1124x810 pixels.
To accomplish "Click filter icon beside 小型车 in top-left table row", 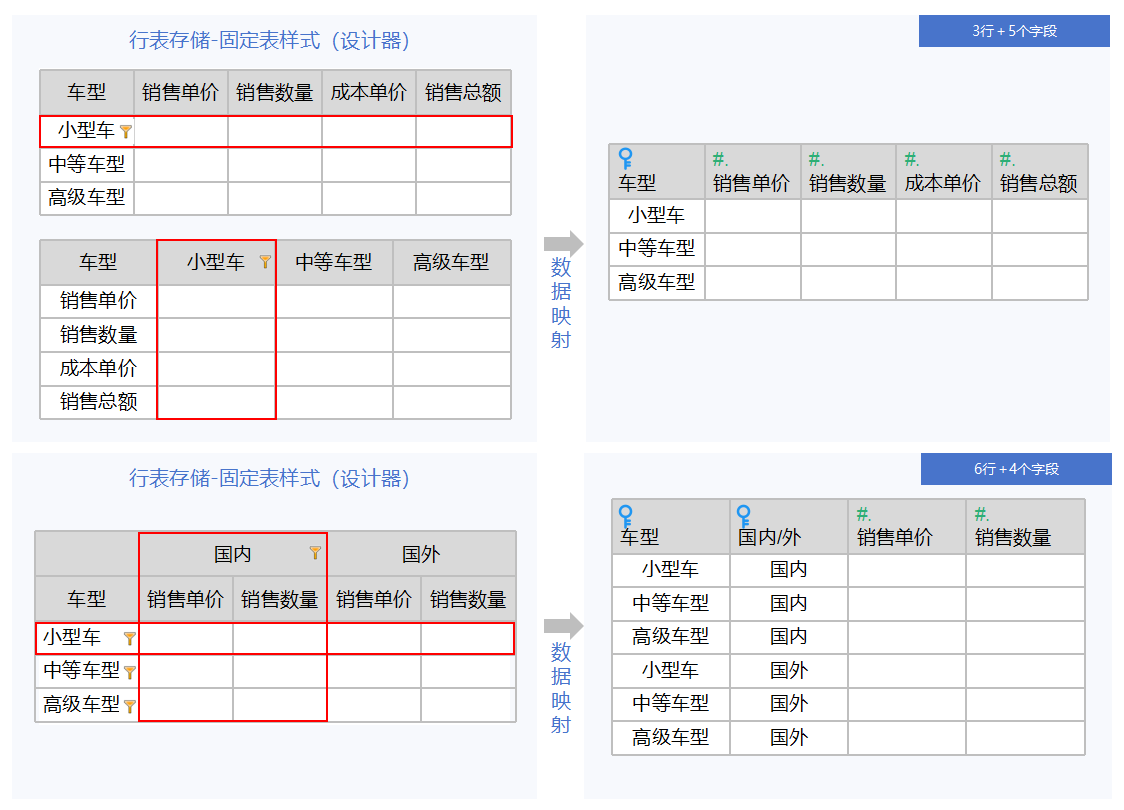I will [125, 131].
